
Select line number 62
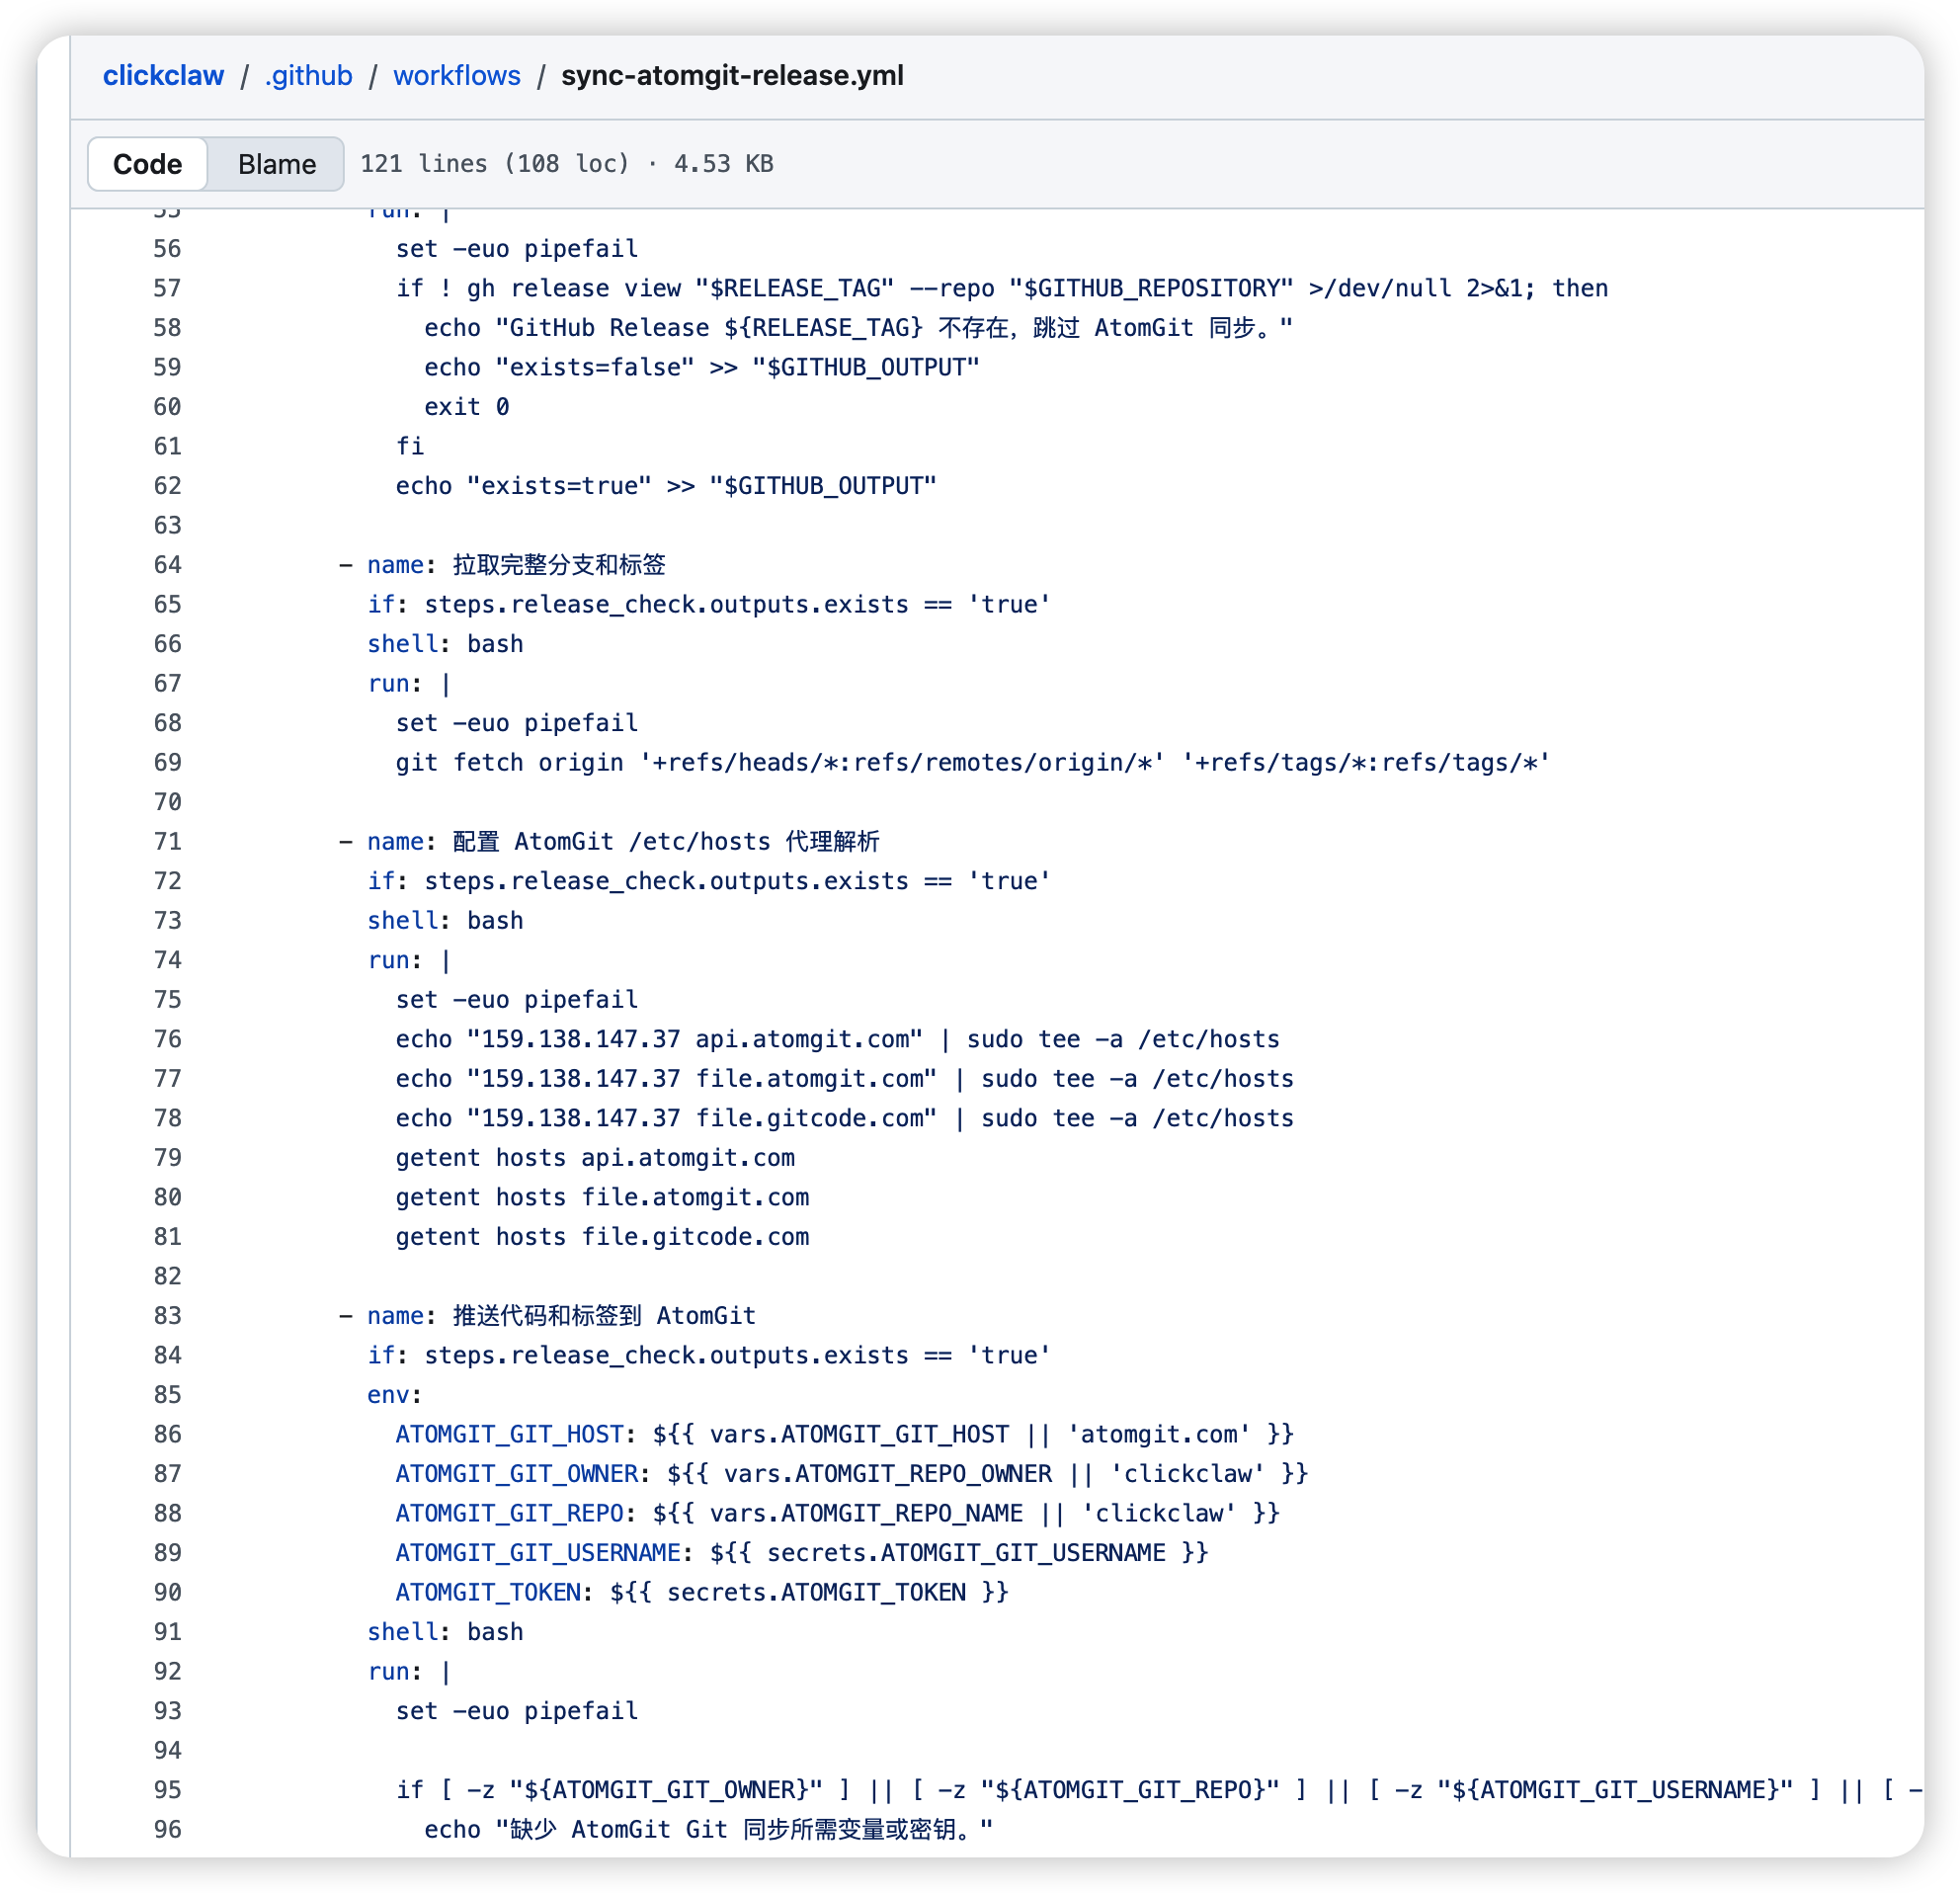coord(167,486)
